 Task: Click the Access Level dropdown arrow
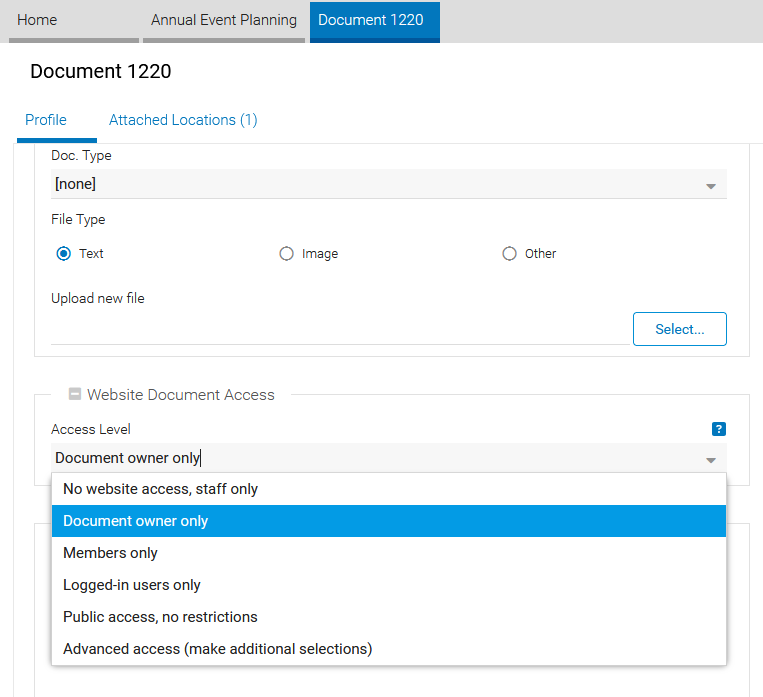pos(710,459)
